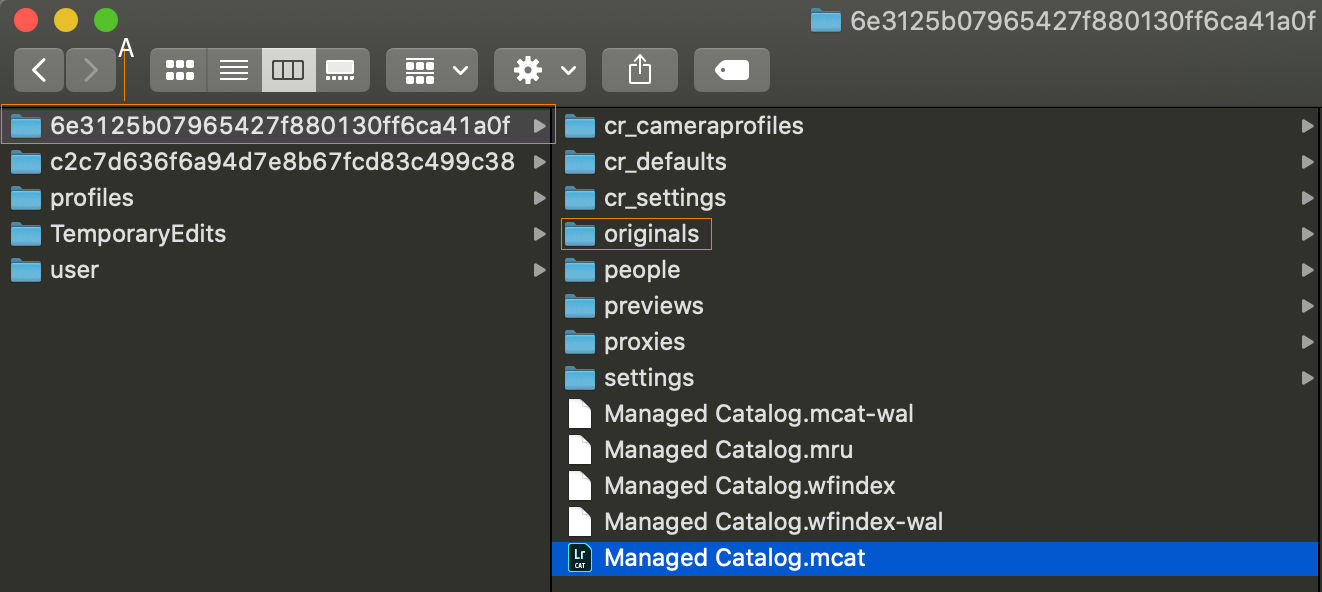
Task: Select the Managed Catalog.mcat Lightroom catalog icon
Action: pos(579,558)
